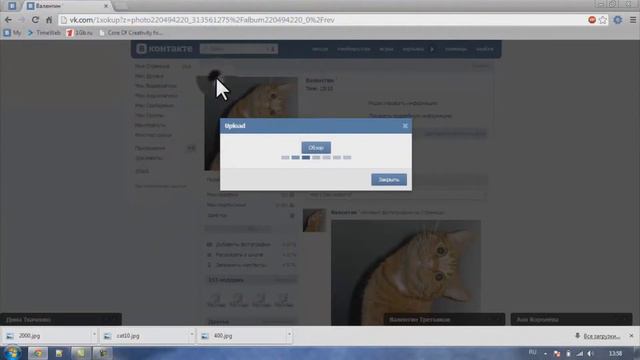Open the profile cat photo
Viewport: 640px width, 360px height.
(251, 124)
